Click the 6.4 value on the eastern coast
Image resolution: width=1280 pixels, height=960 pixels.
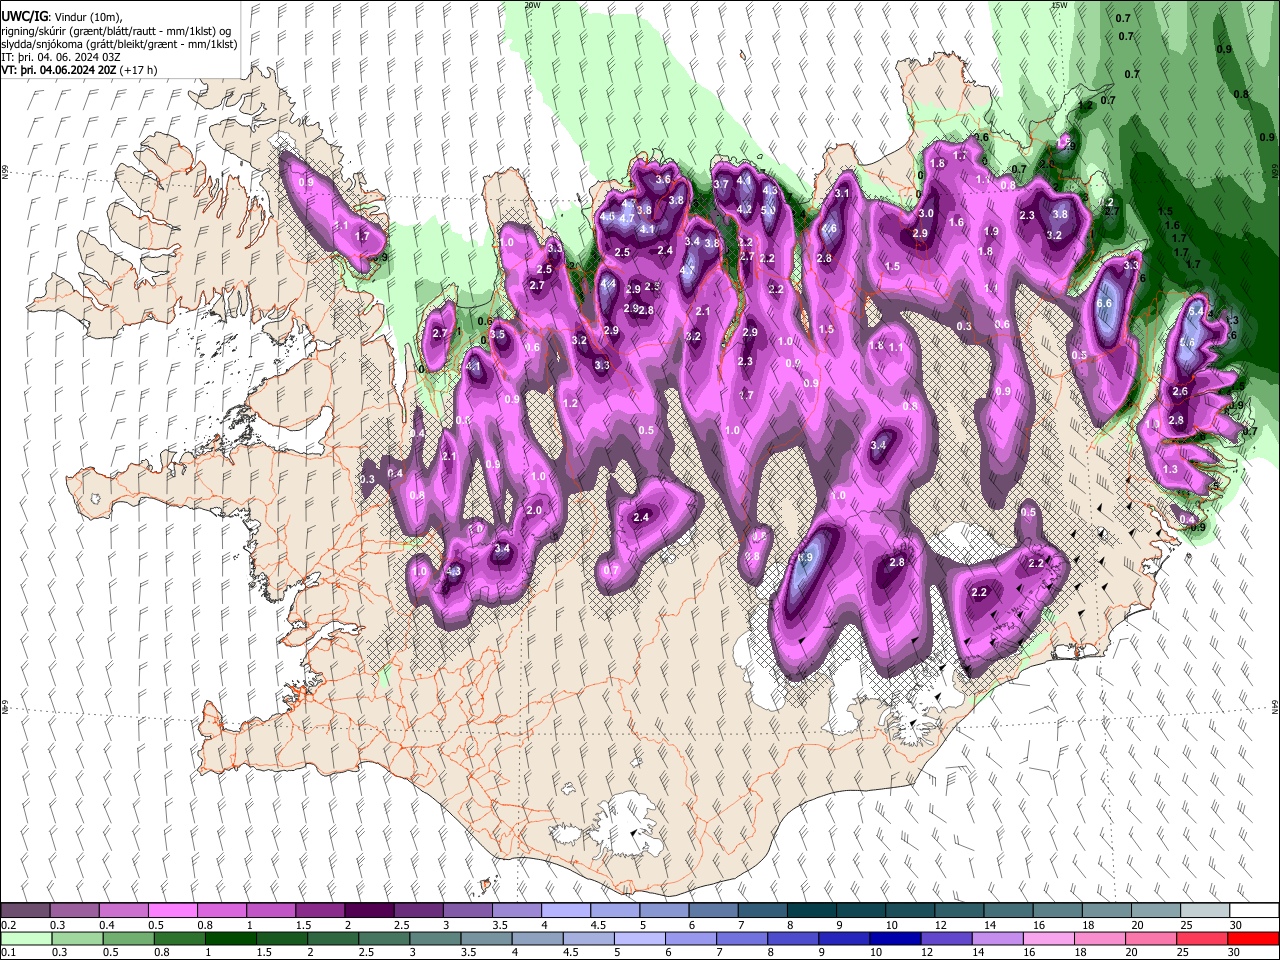(x=1195, y=312)
